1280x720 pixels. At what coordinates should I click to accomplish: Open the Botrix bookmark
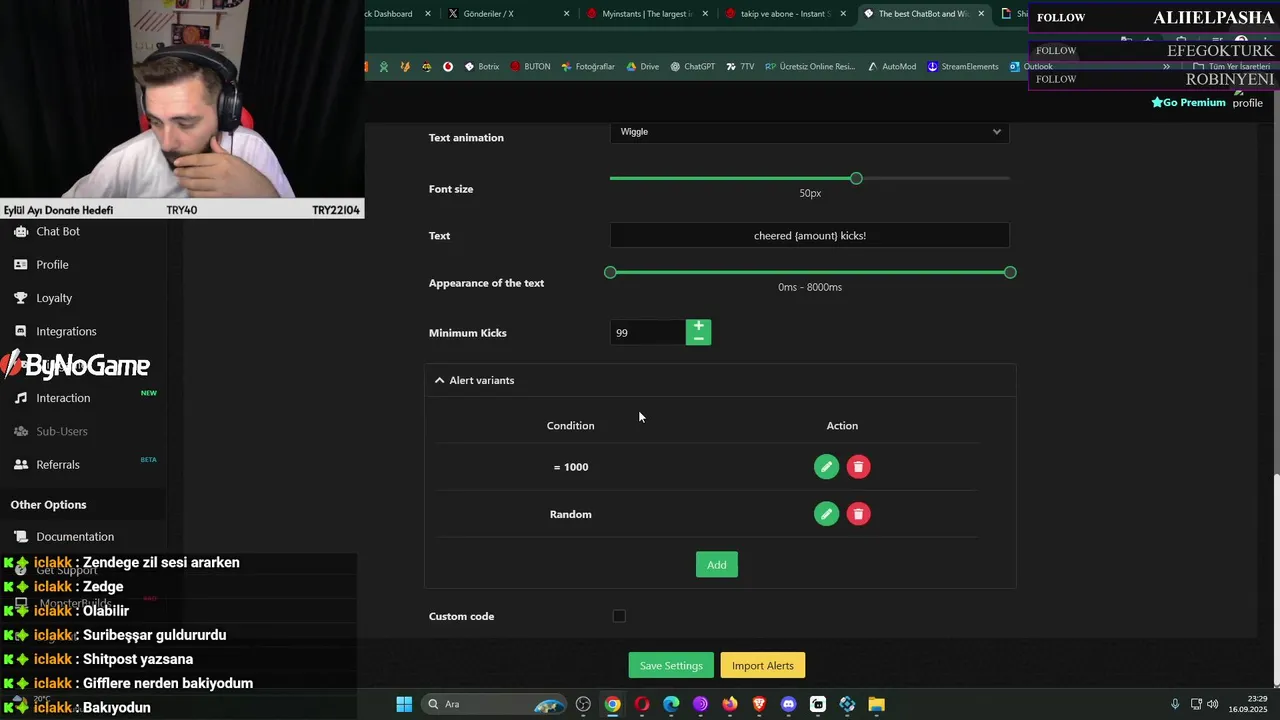point(481,67)
